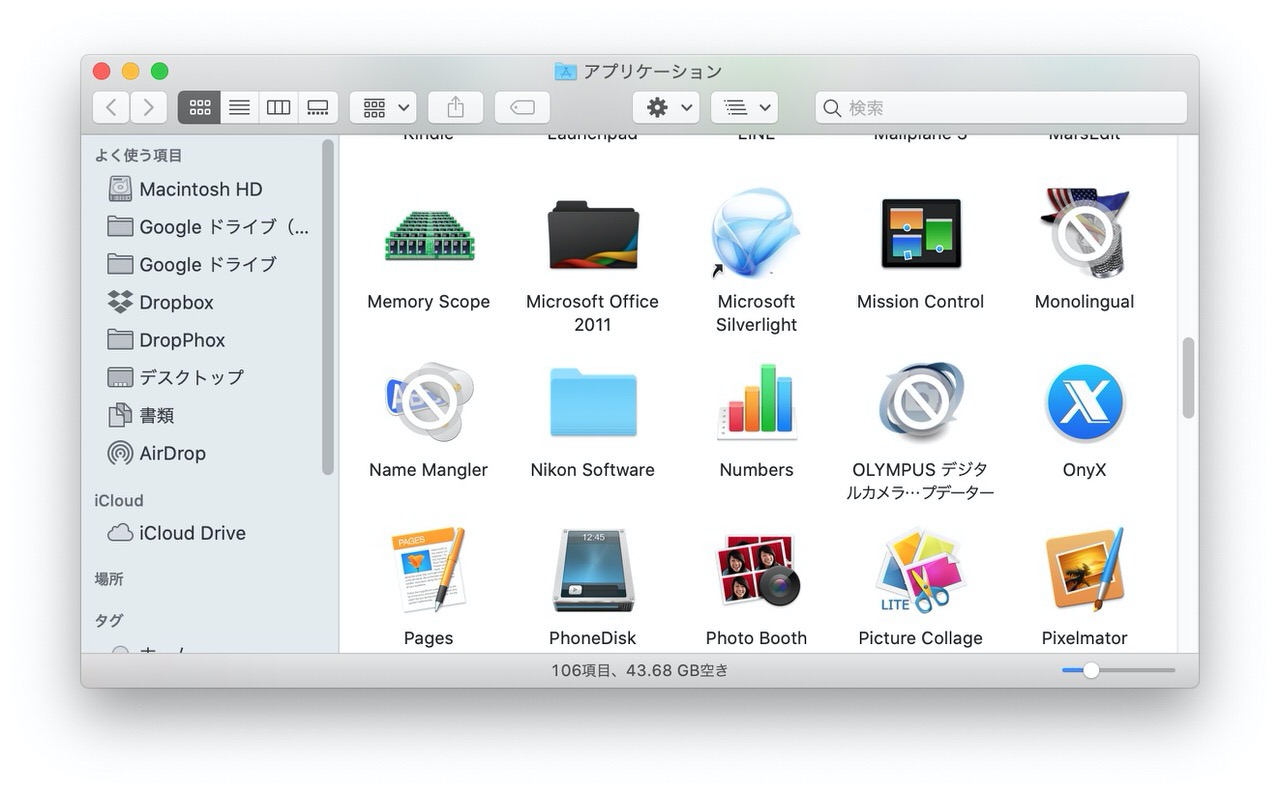Select the Numbers app icon
The image size is (1280, 795).
pyautogui.click(x=757, y=402)
